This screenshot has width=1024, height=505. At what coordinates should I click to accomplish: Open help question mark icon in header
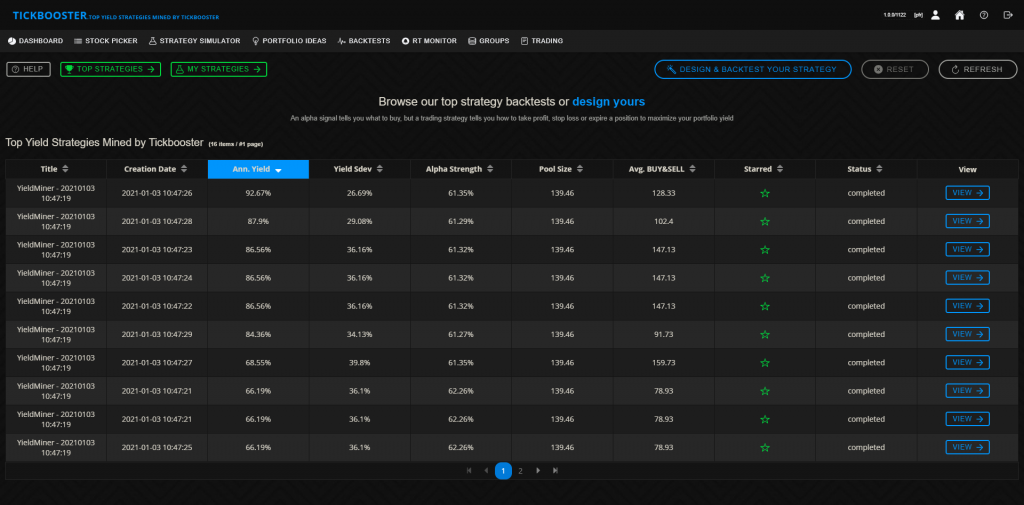(984, 15)
